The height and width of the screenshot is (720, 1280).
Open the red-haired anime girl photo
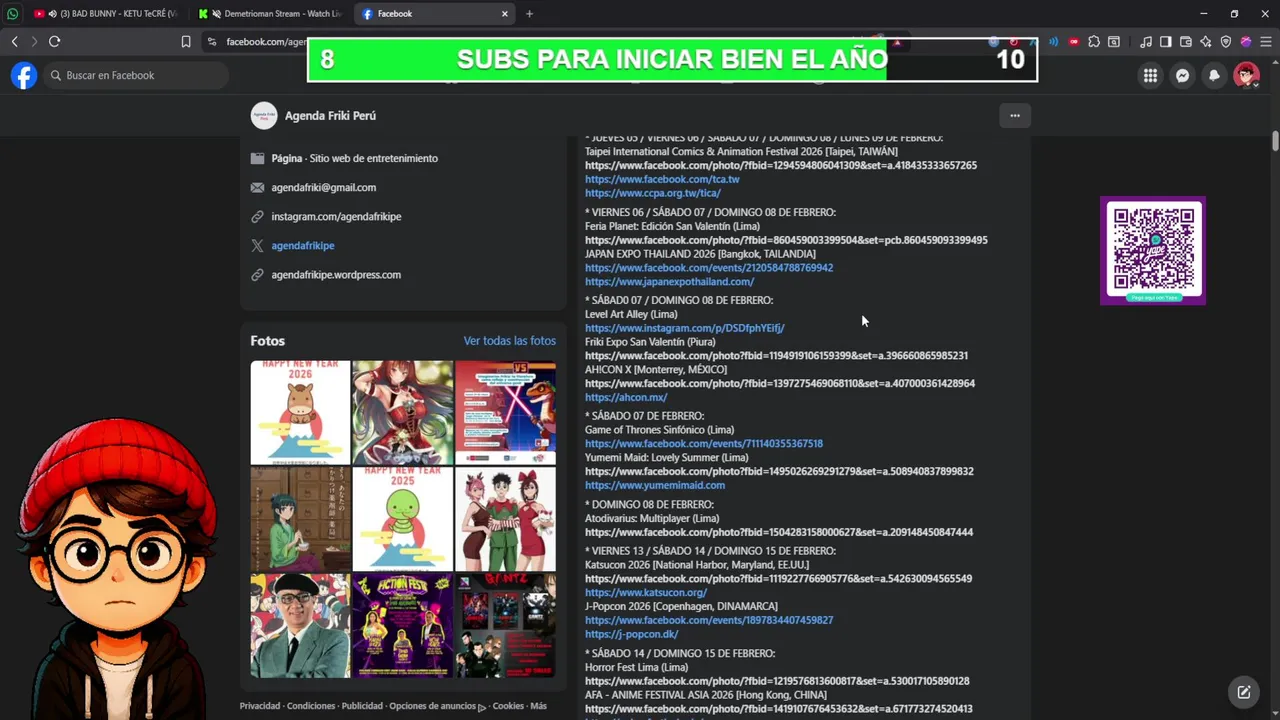[402, 412]
